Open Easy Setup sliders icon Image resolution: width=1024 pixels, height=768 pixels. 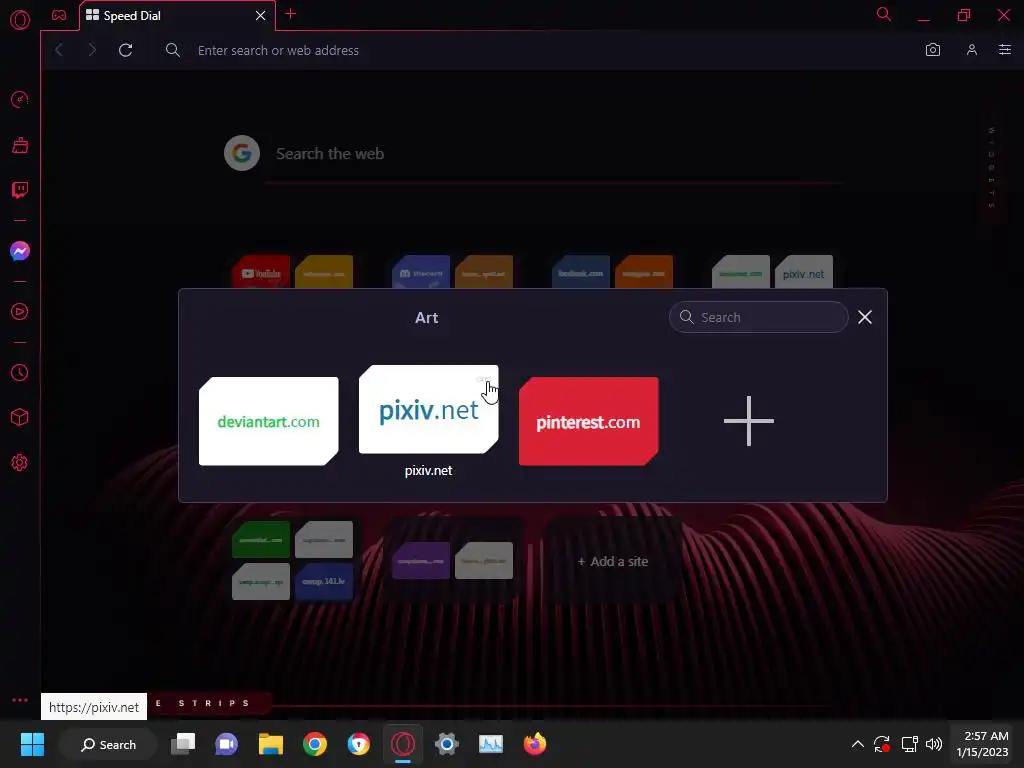point(1005,50)
